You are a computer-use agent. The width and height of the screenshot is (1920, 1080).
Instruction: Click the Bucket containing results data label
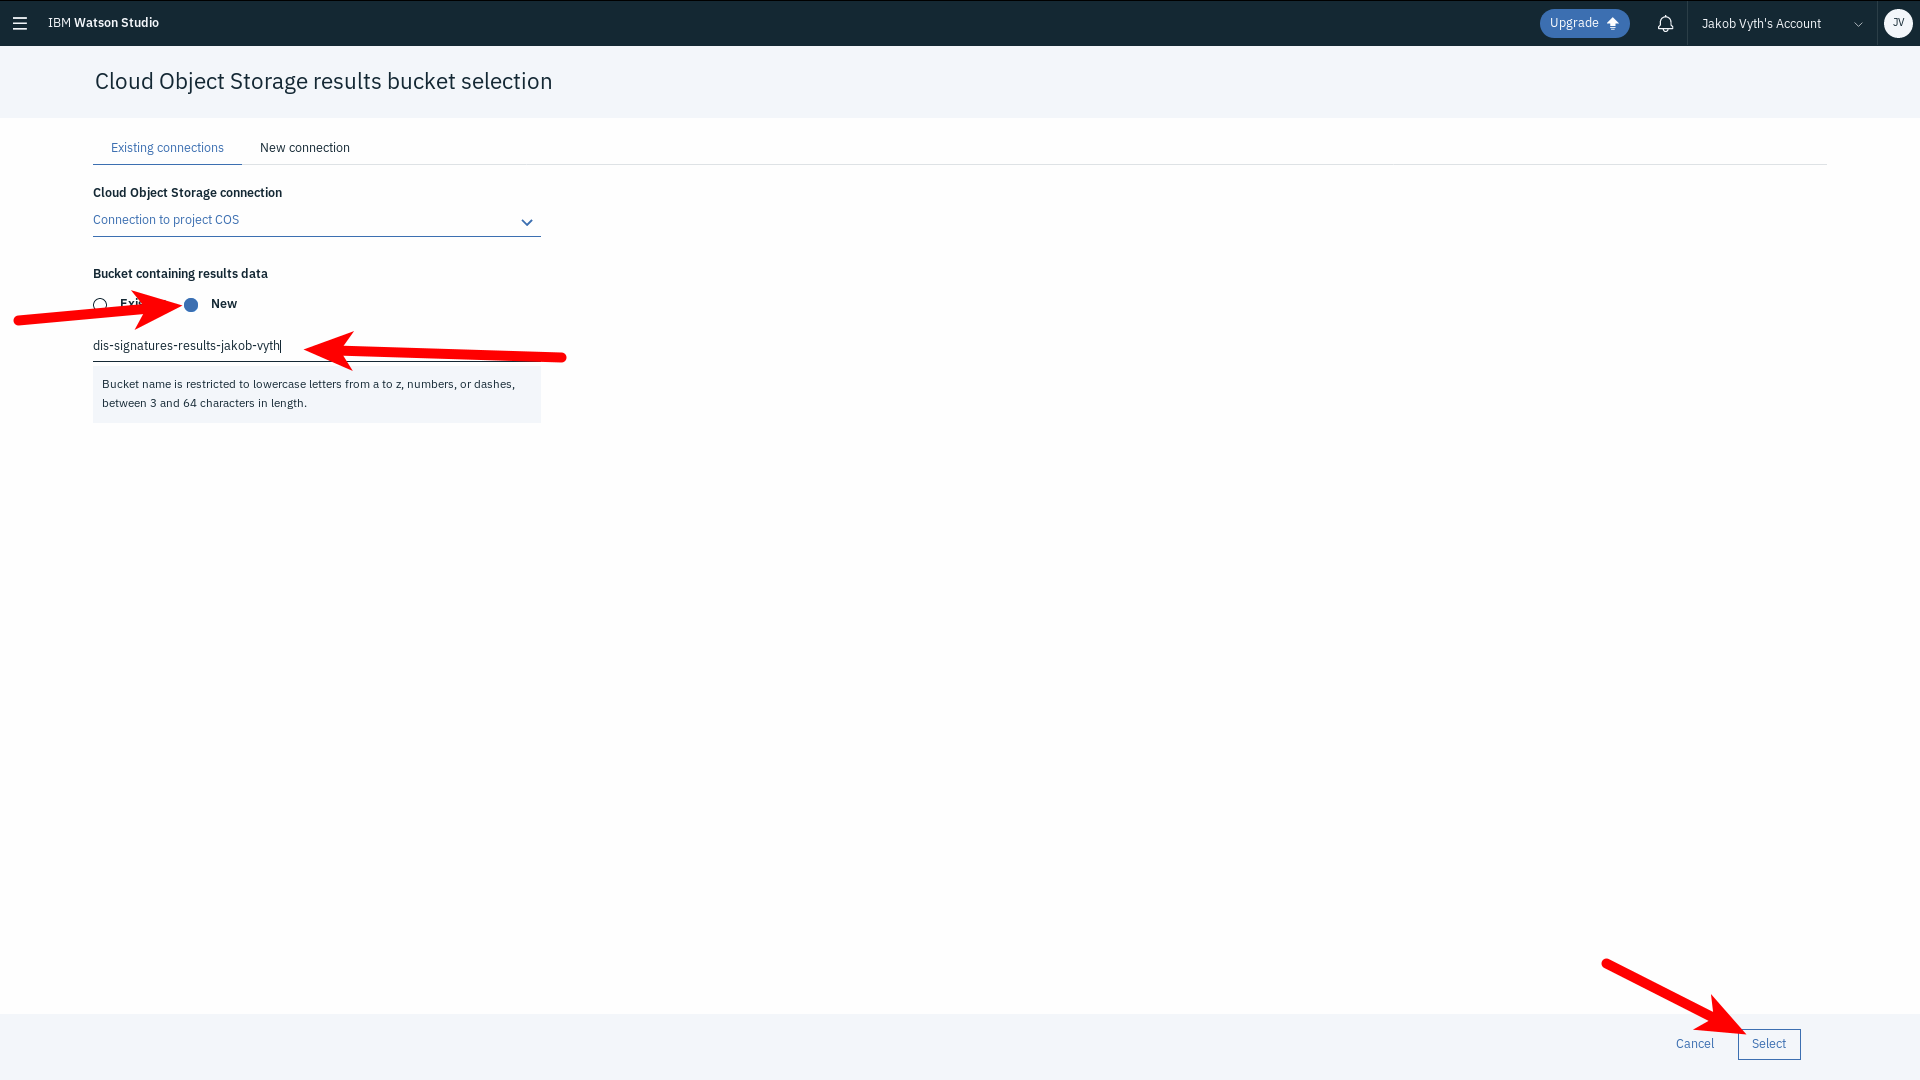tap(180, 274)
